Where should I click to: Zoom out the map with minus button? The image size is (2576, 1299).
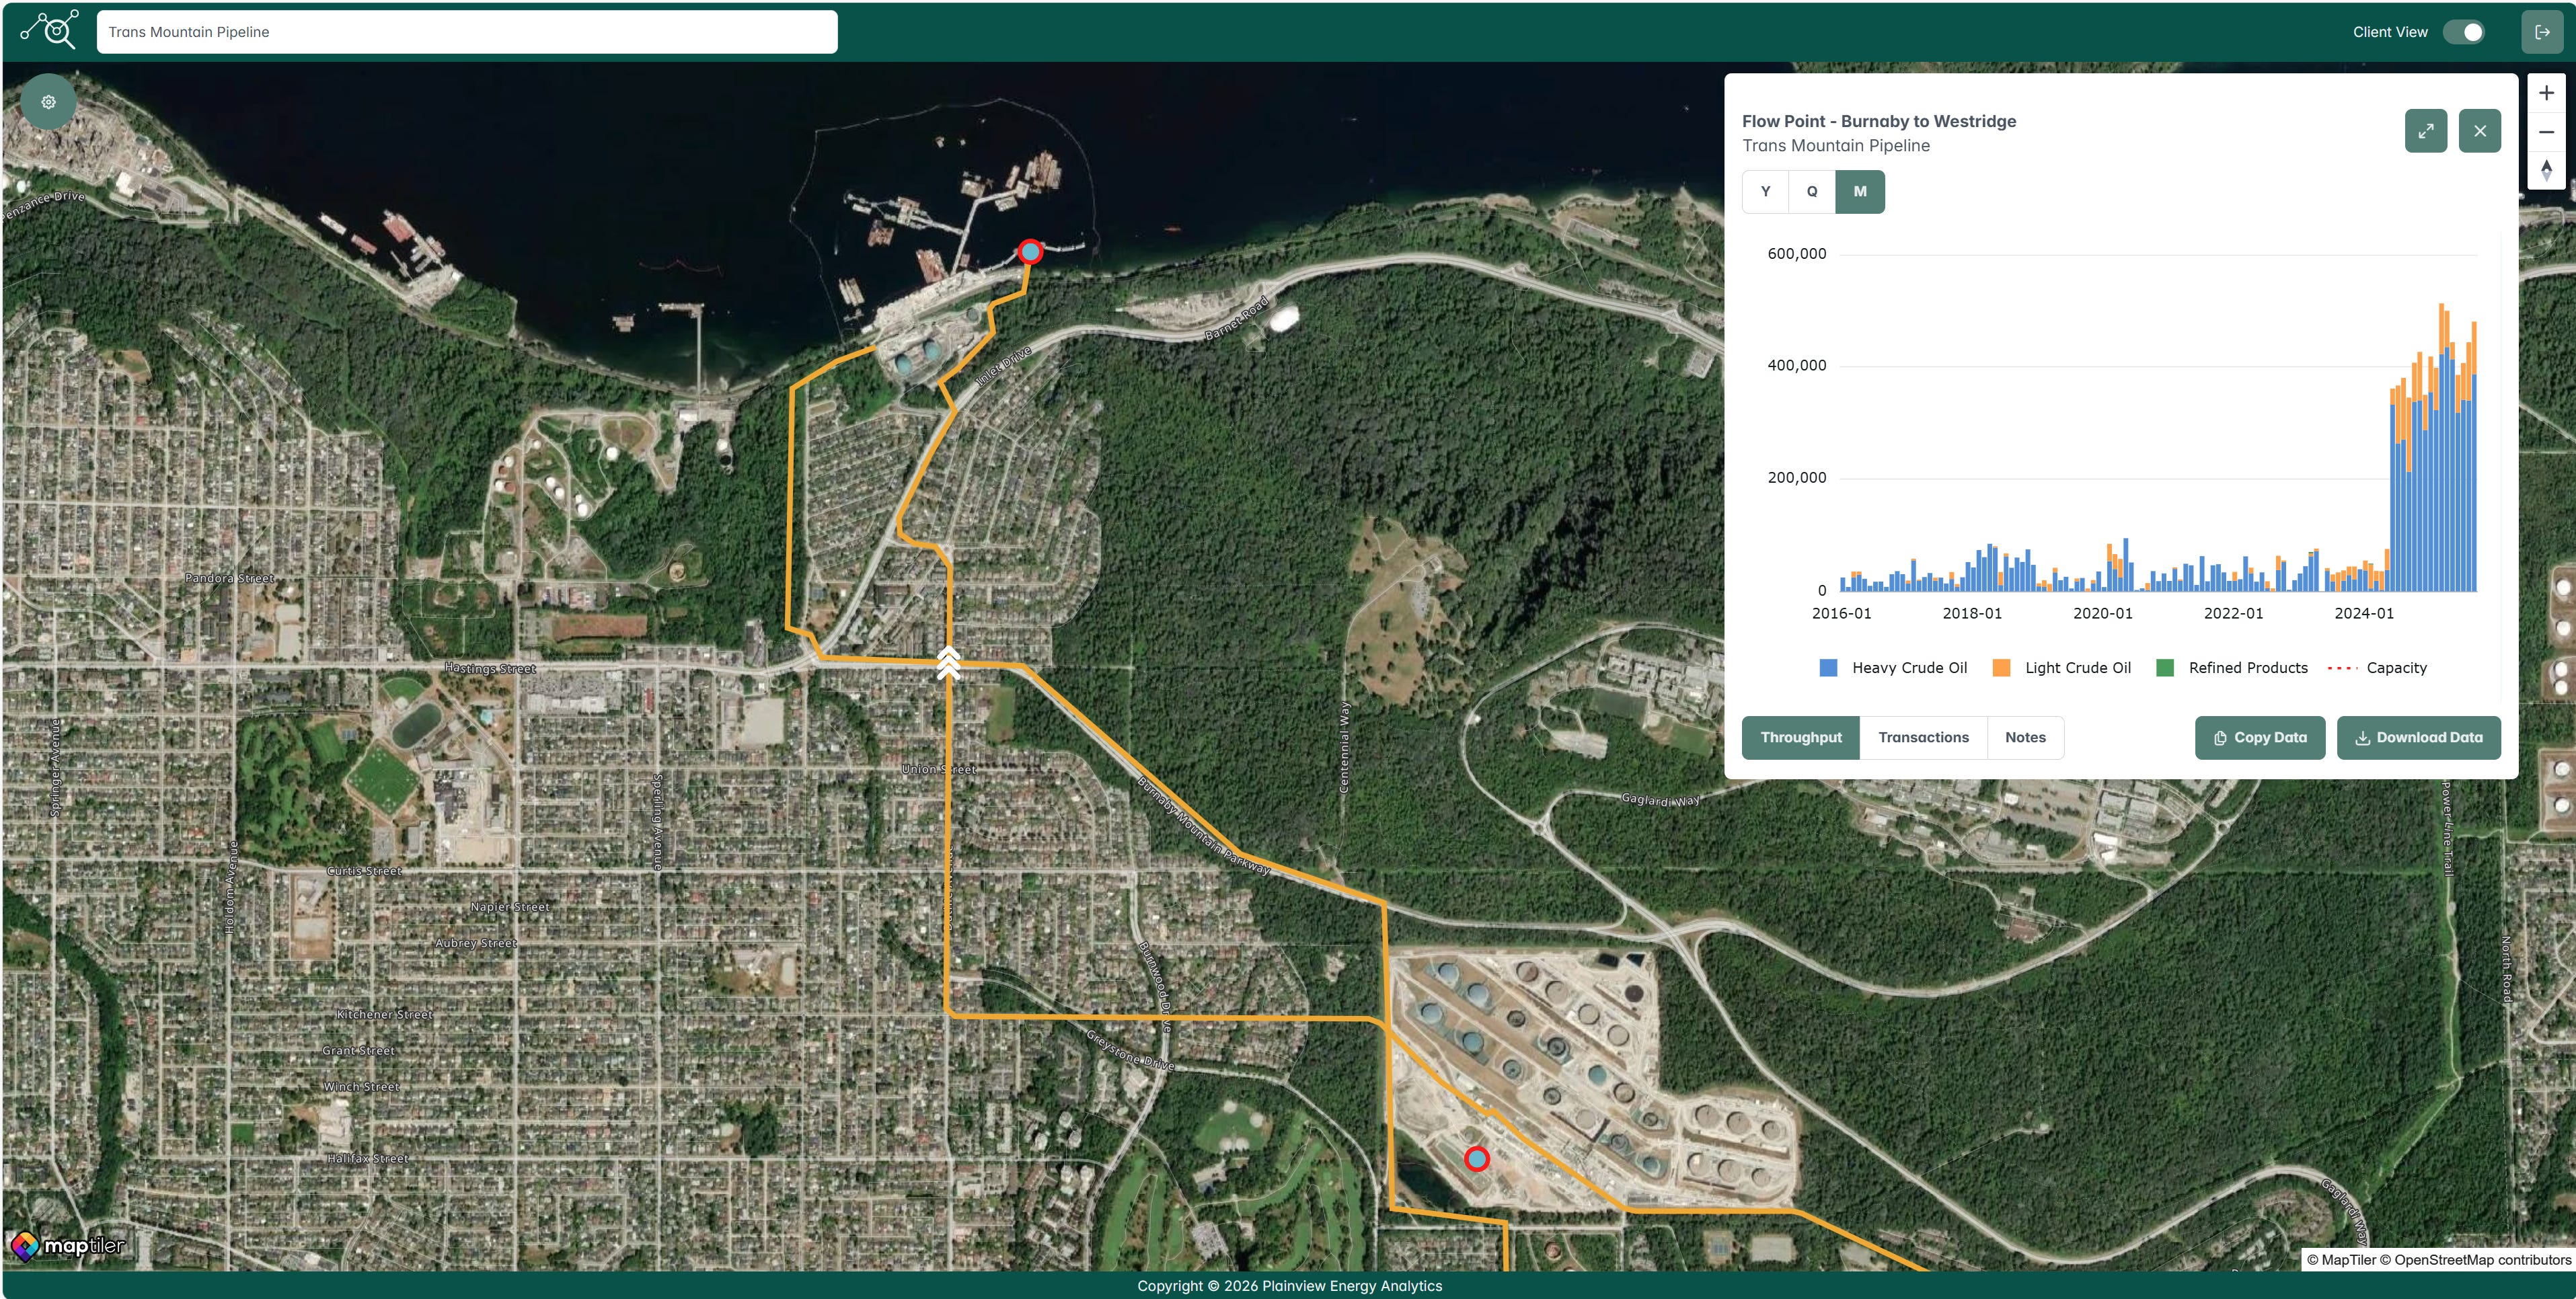tap(2546, 132)
